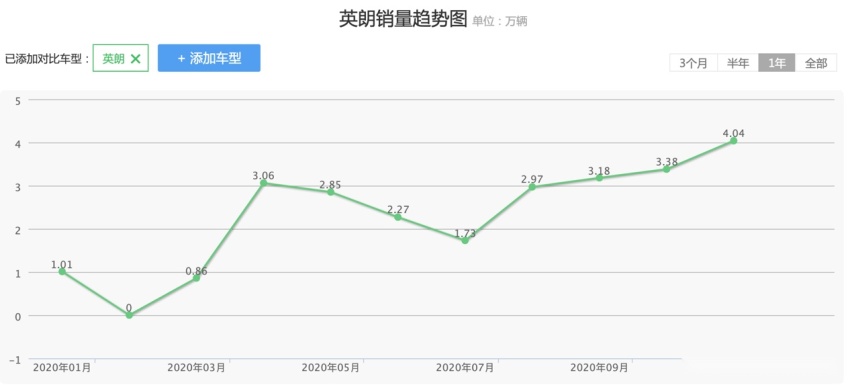
Task: Click the 2020年01月 axis label
Action: click(x=62, y=368)
